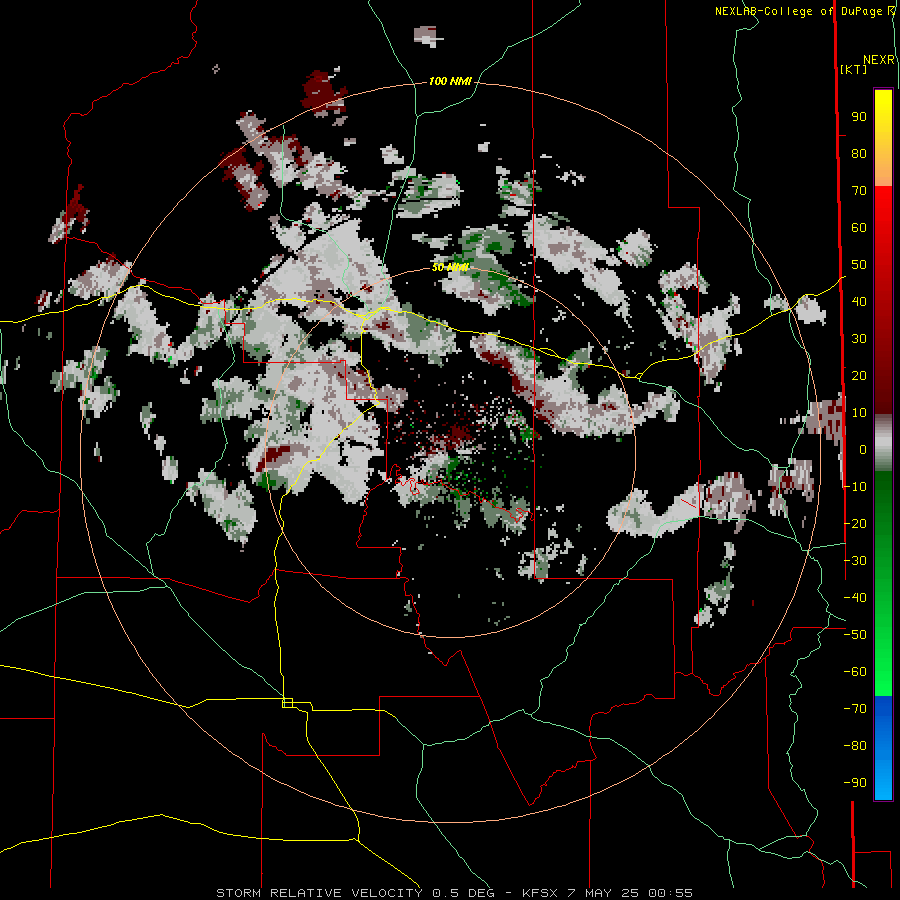The width and height of the screenshot is (900, 900).
Task: Click the -60 value on velocity scale
Action: [855, 672]
